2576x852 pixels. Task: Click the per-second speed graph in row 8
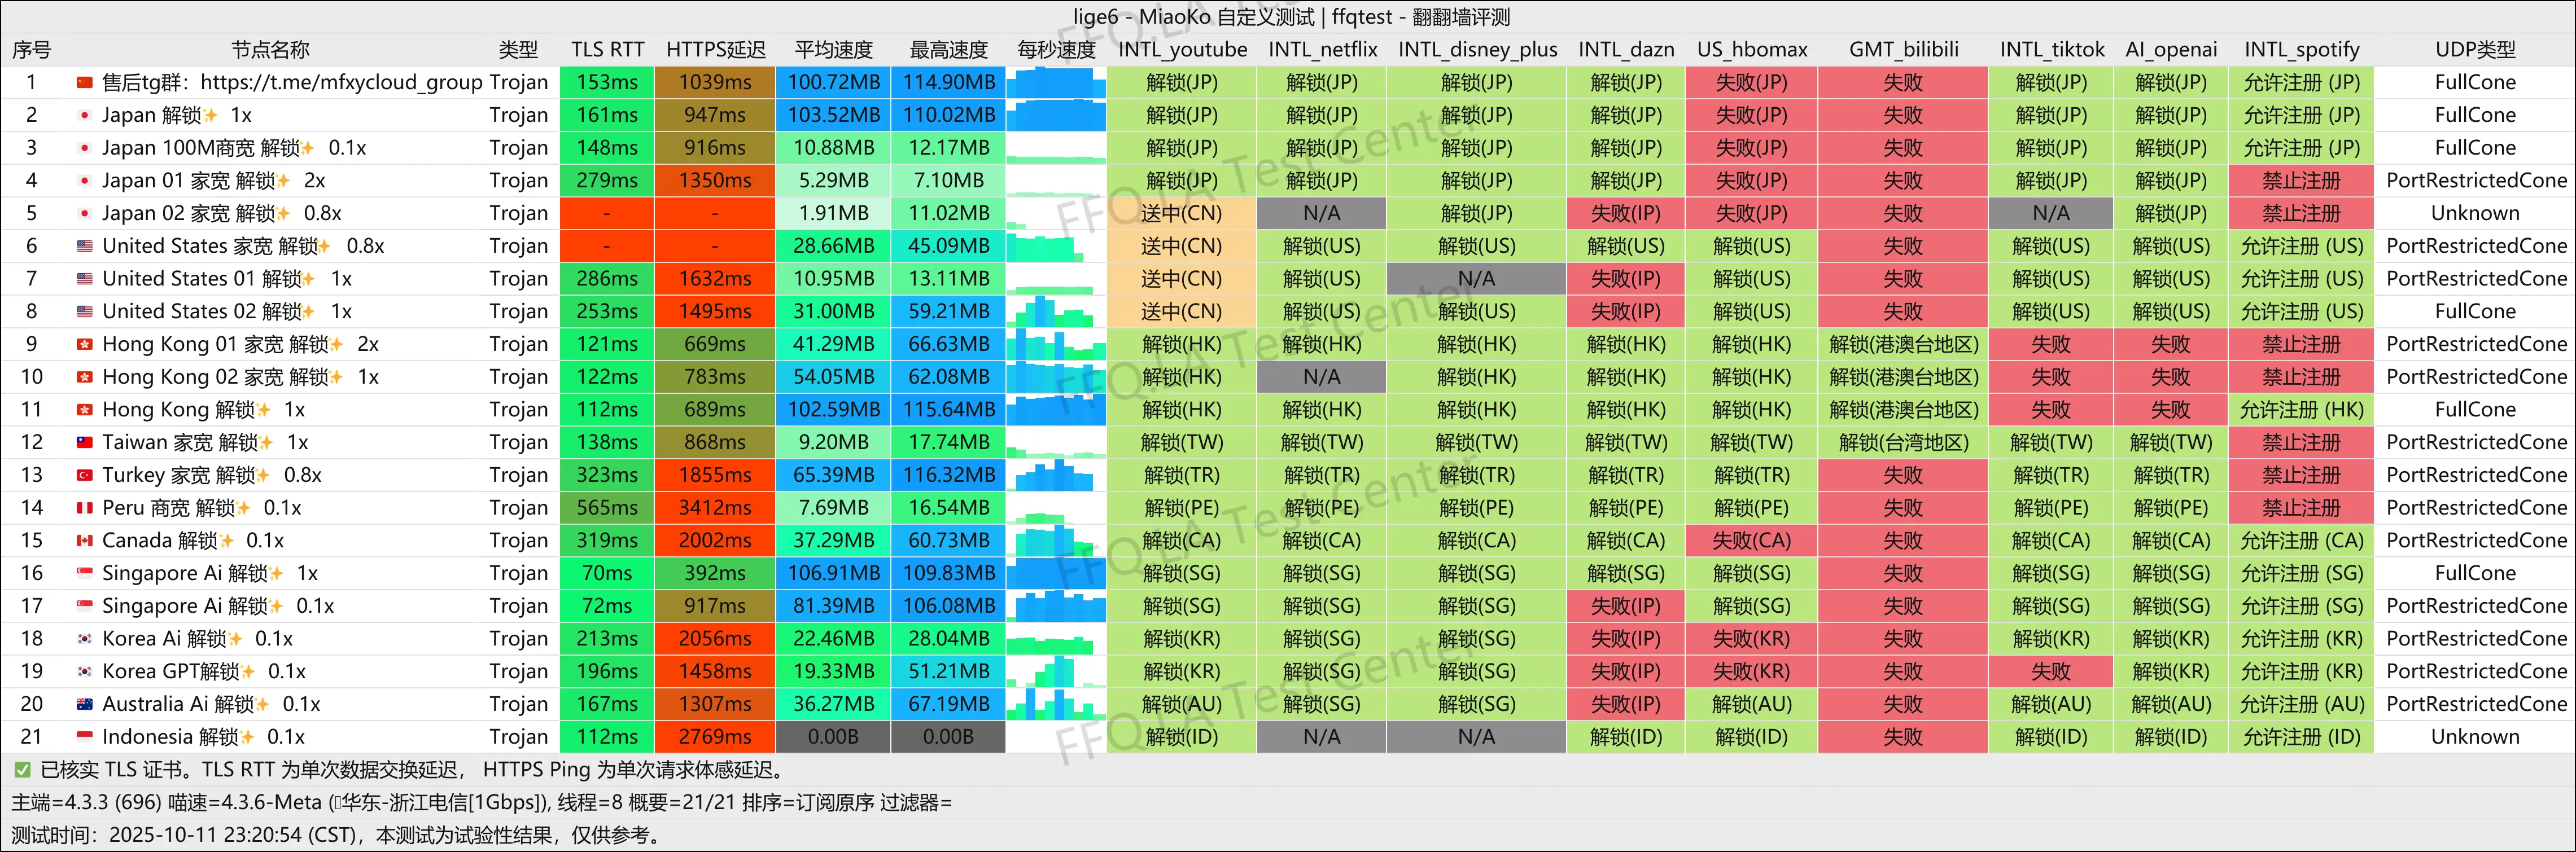[x=1056, y=311]
